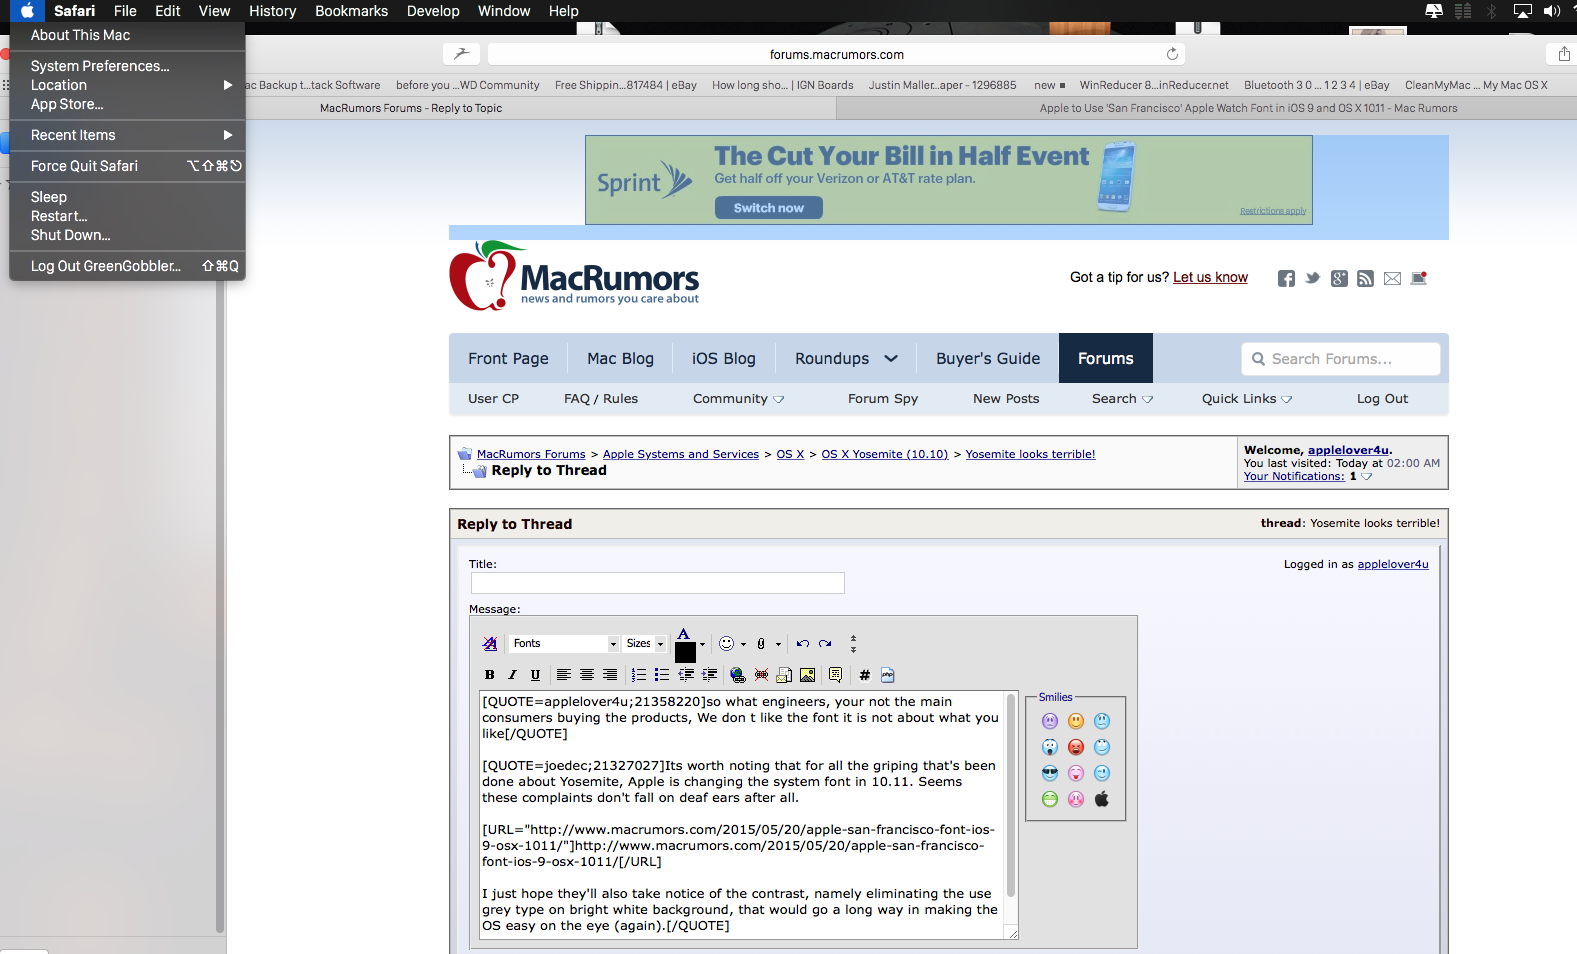
Task: Open Recent Items submenu
Action: tap(127, 135)
